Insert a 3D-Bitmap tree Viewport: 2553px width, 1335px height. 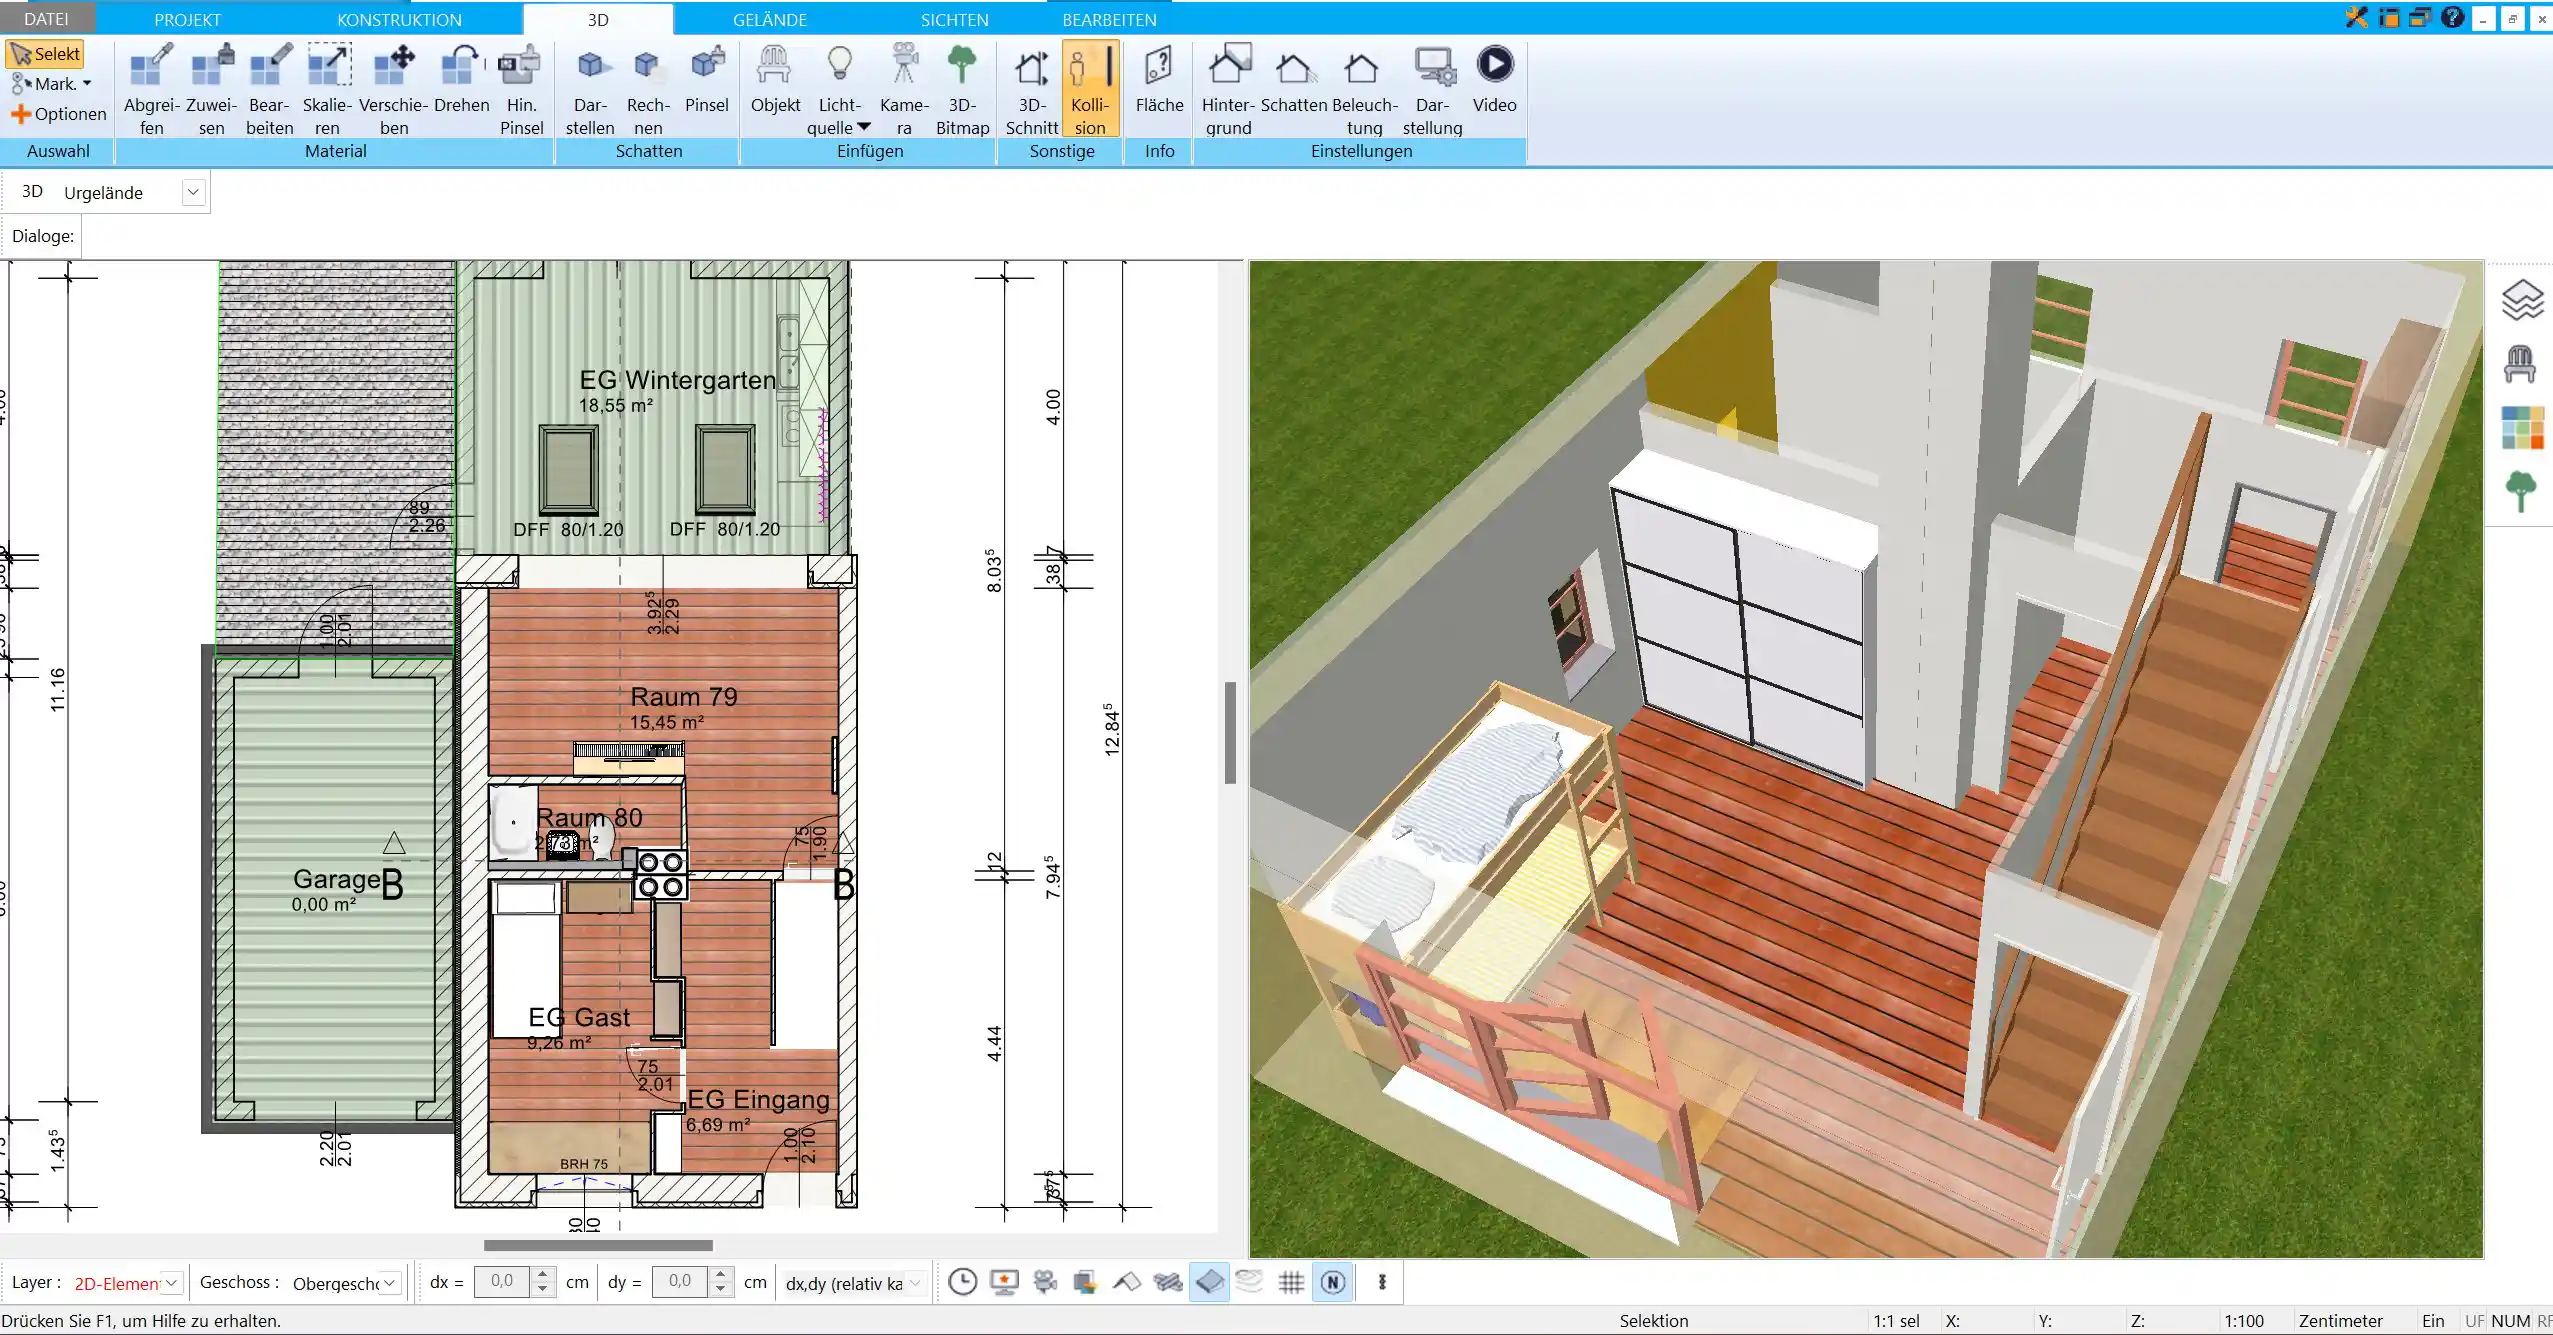pyautogui.click(x=962, y=89)
